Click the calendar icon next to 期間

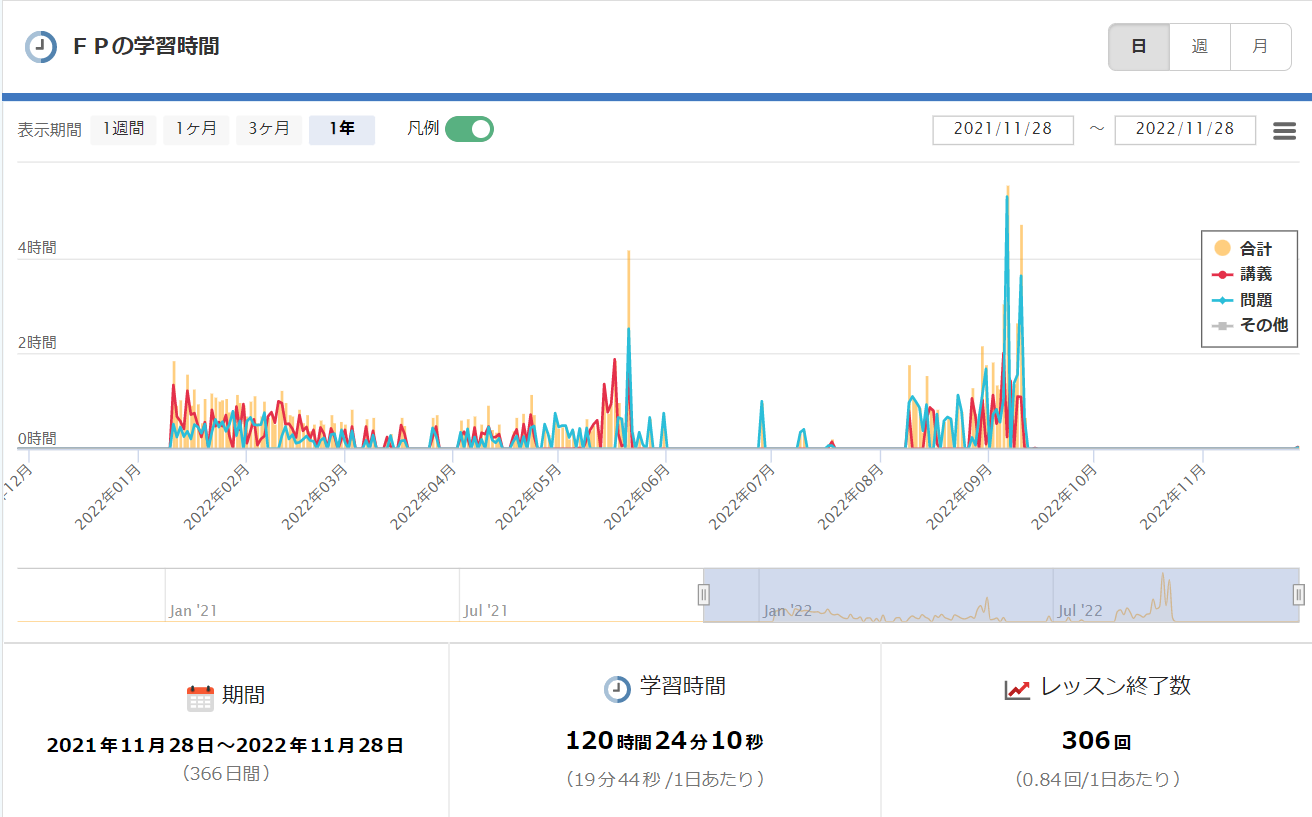pyautogui.click(x=200, y=697)
